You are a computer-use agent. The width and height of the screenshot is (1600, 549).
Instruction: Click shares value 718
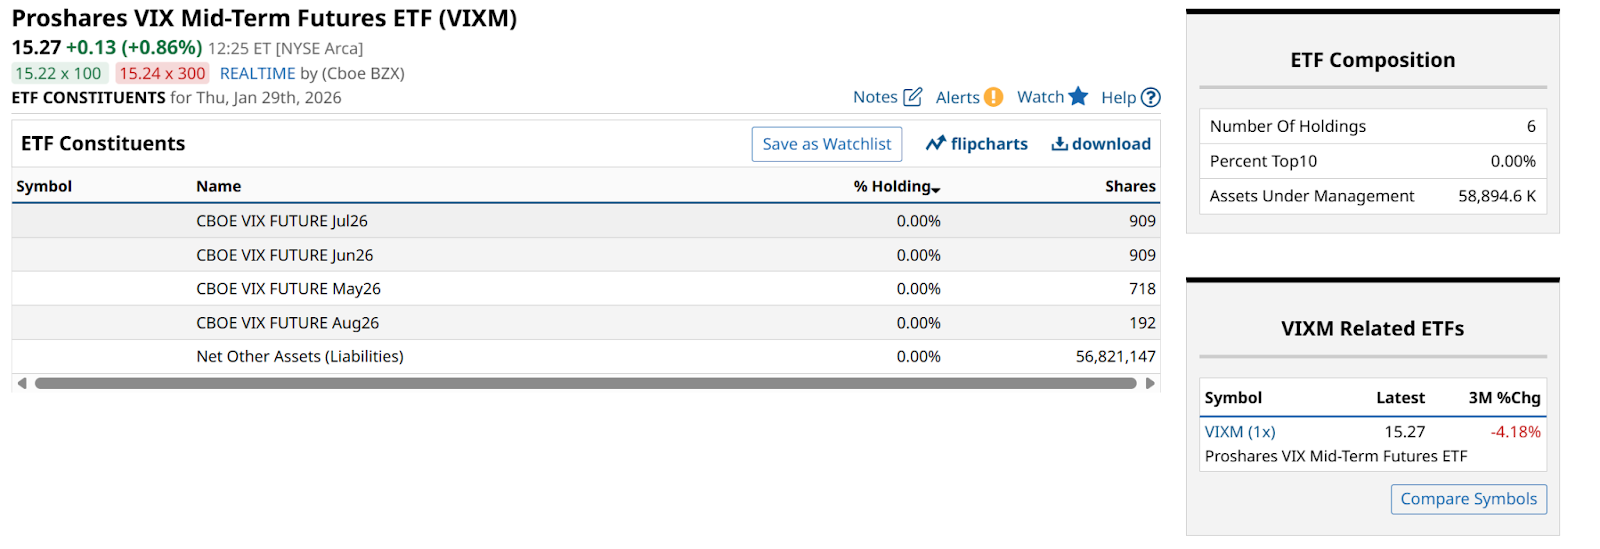[1142, 289]
